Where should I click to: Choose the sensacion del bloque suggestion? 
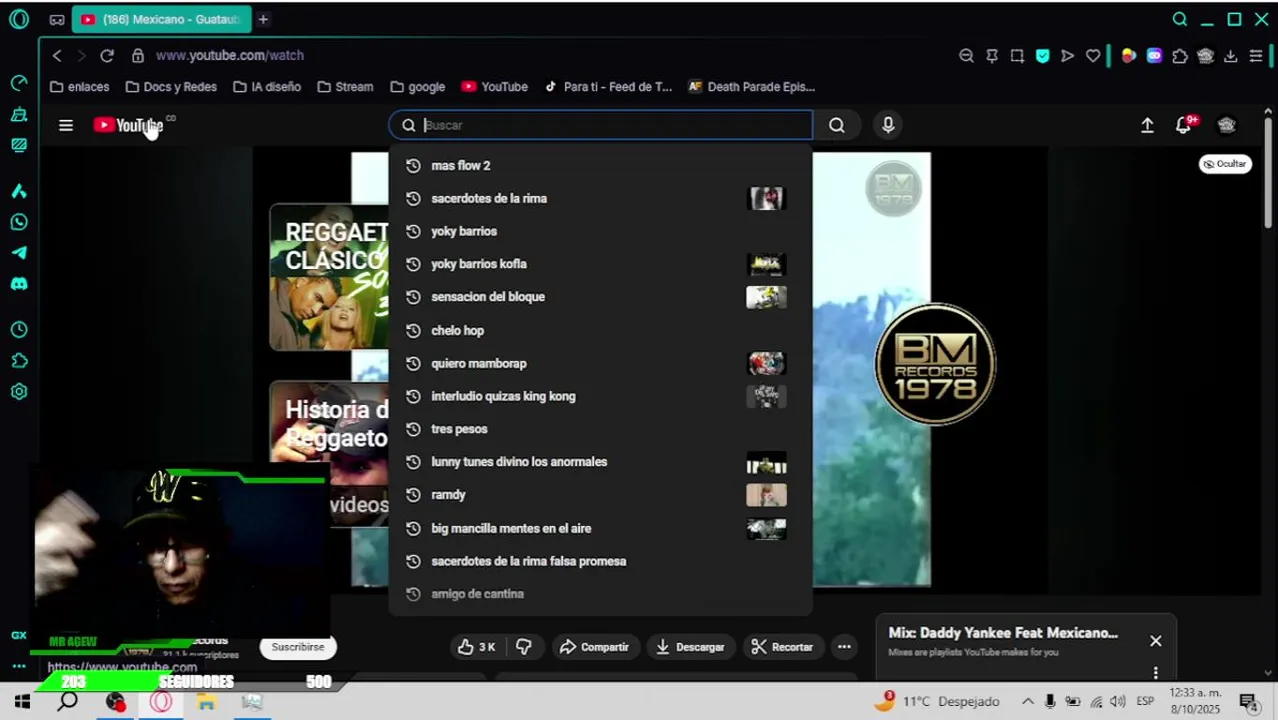600,297
